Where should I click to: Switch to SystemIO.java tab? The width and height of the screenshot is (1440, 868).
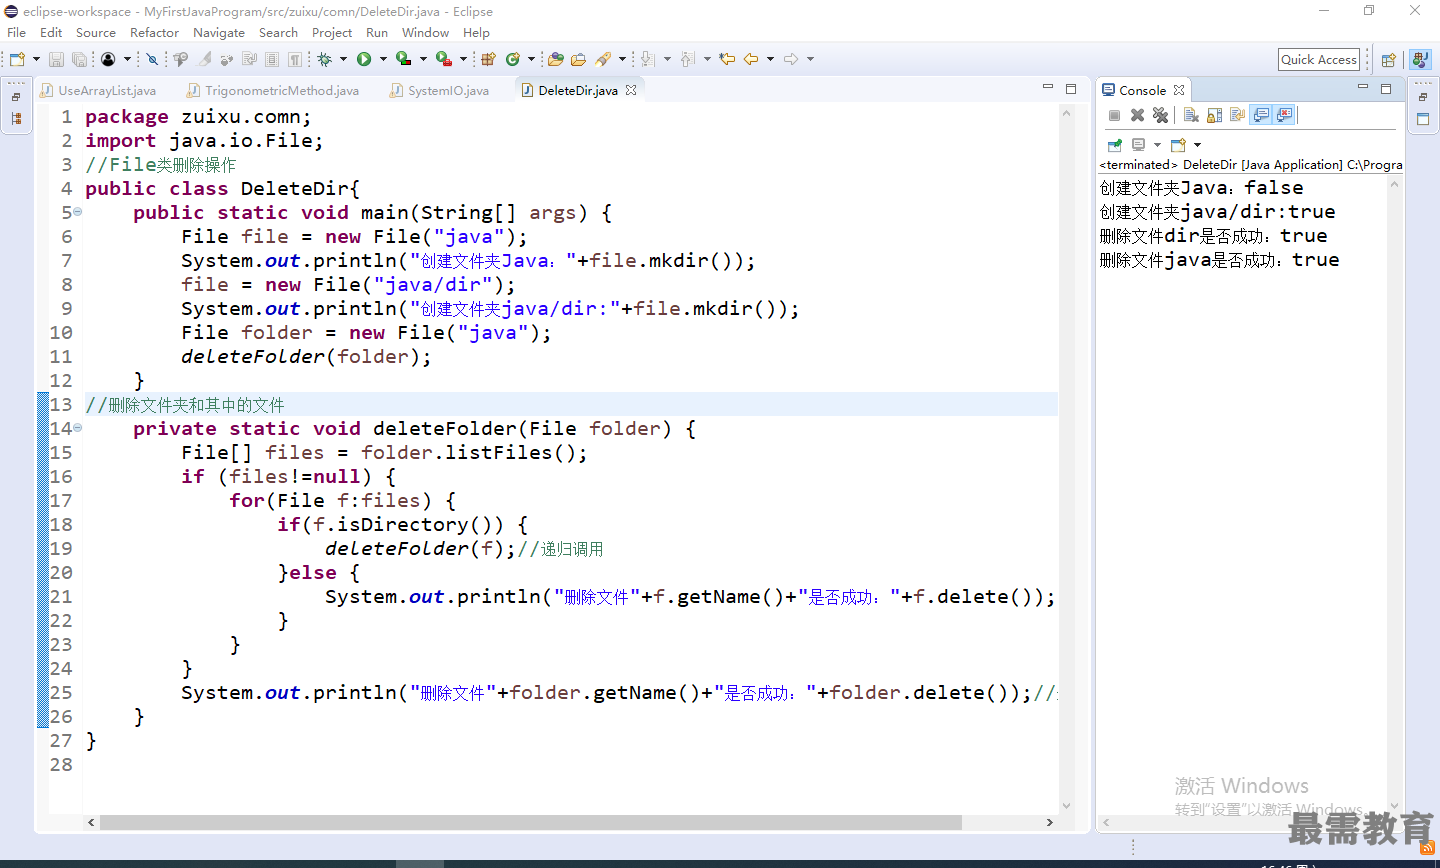pos(440,90)
